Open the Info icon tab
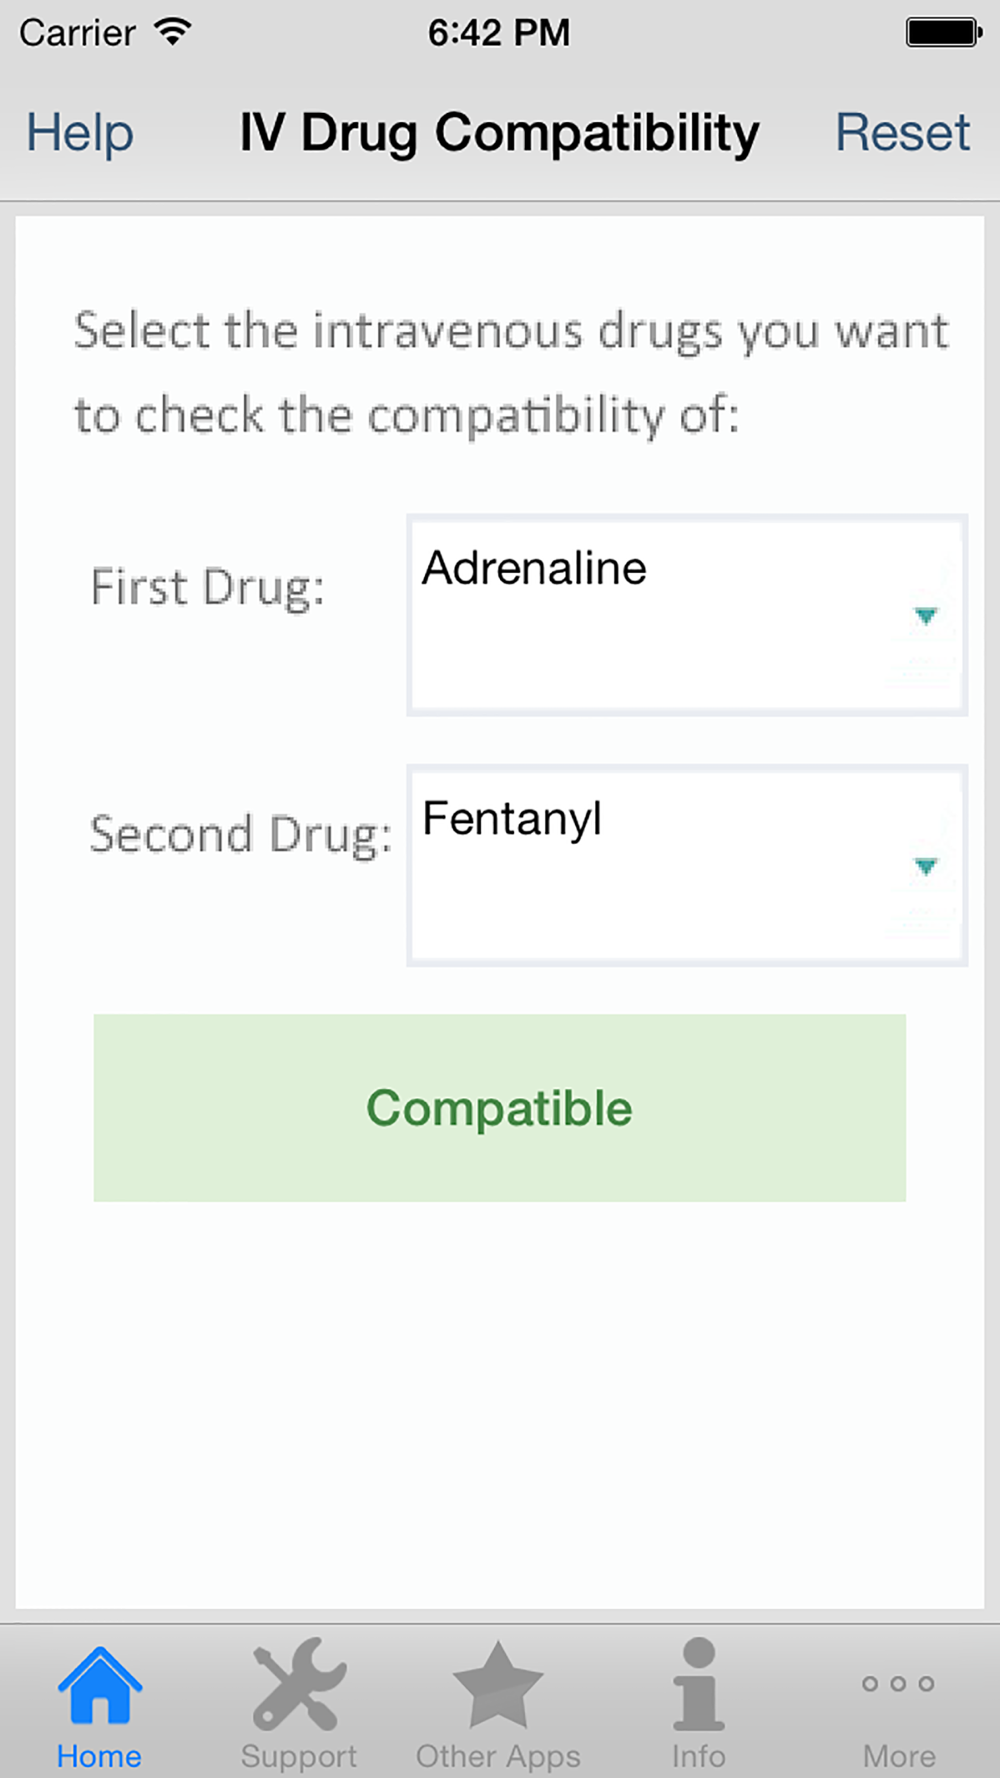Image resolution: width=1000 pixels, height=1778 pixels. (698, 1684)
